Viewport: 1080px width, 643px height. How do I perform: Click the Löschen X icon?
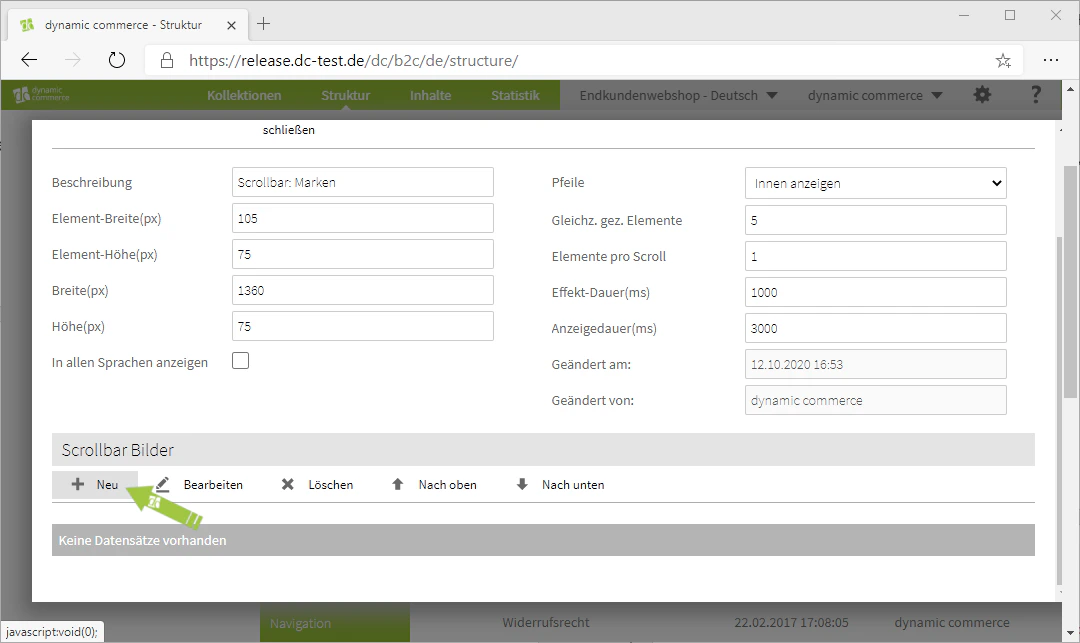click(288, 485)
